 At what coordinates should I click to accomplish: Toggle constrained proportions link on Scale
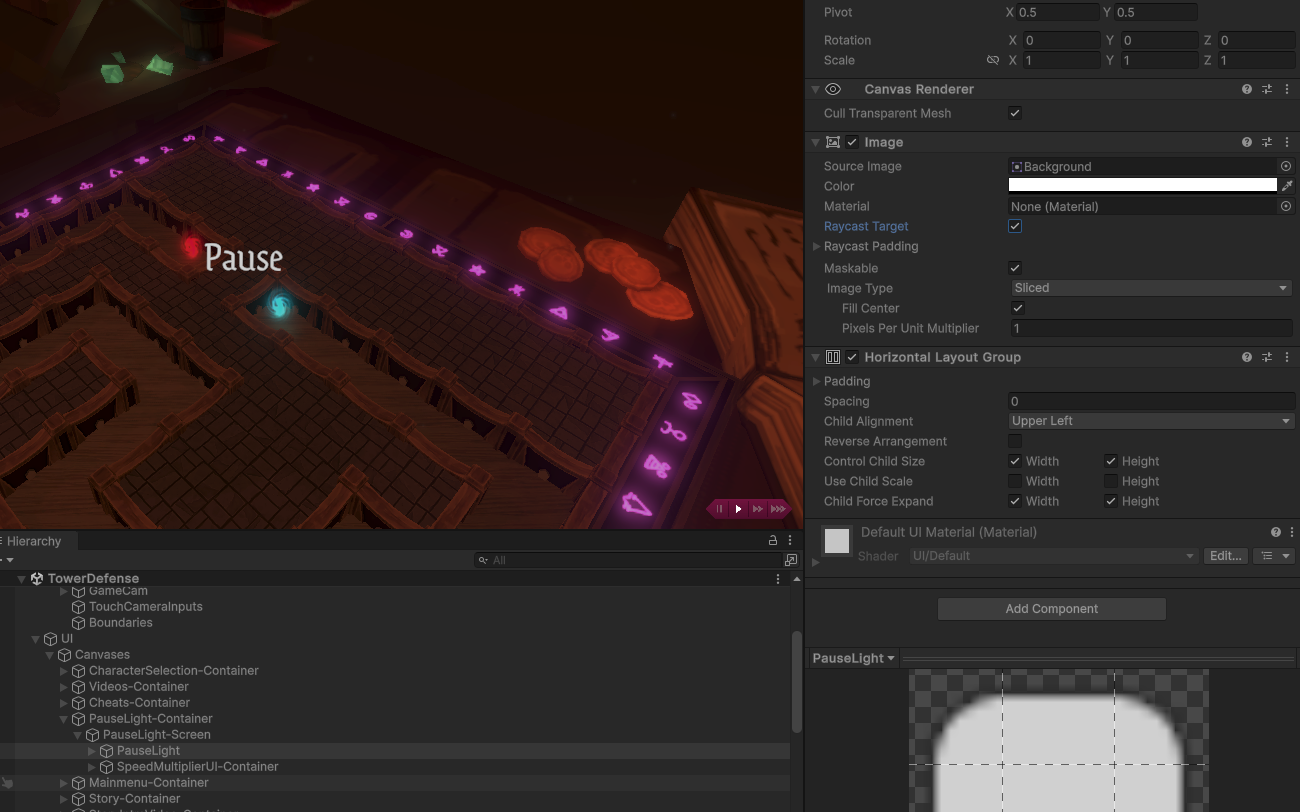point(993,60)
